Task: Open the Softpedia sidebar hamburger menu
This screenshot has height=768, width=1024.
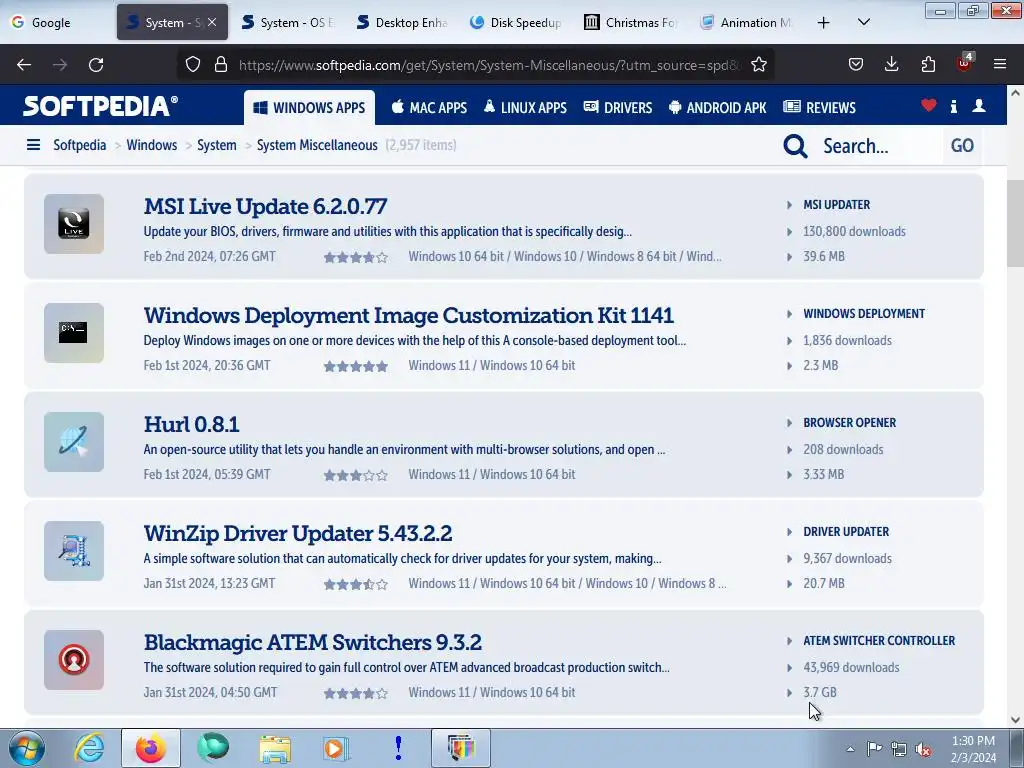Action: pos(33,144)
